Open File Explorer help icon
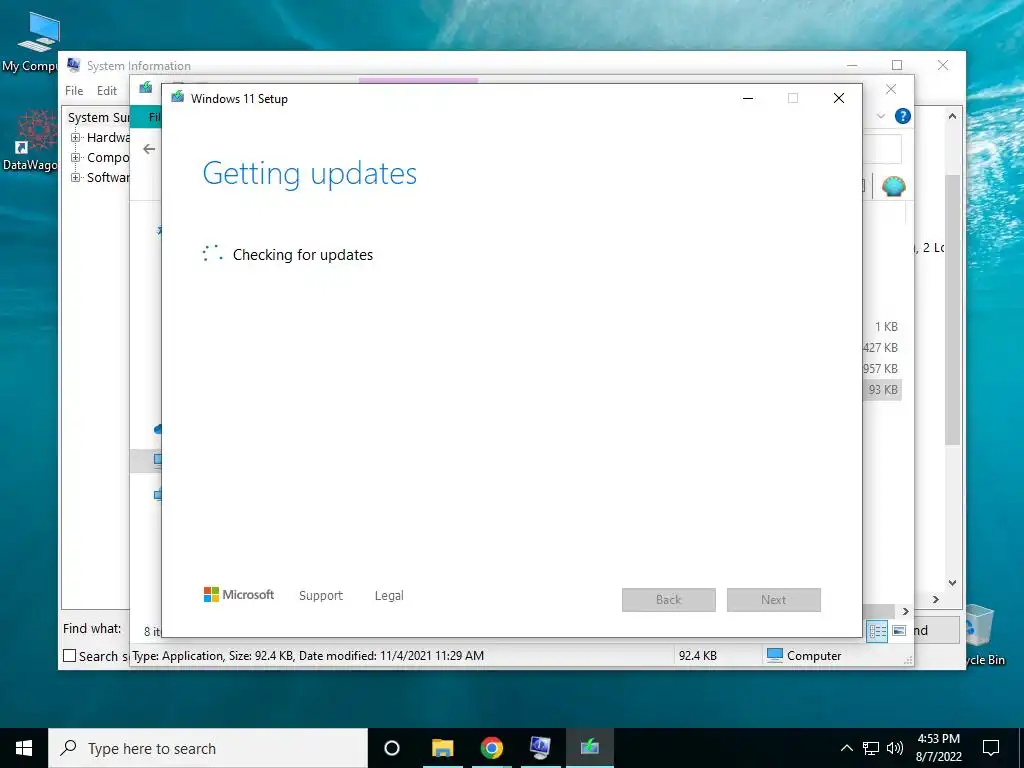 903,116
